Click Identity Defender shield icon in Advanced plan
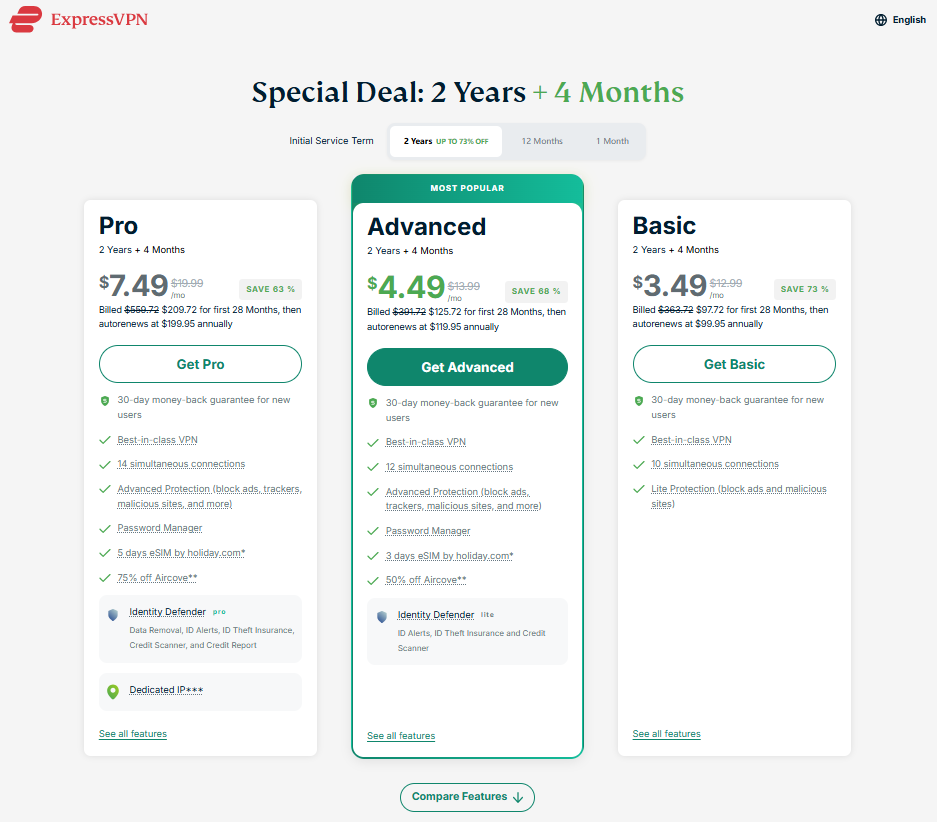The height and width of the screenshot is (822, 937). (381, 617)
